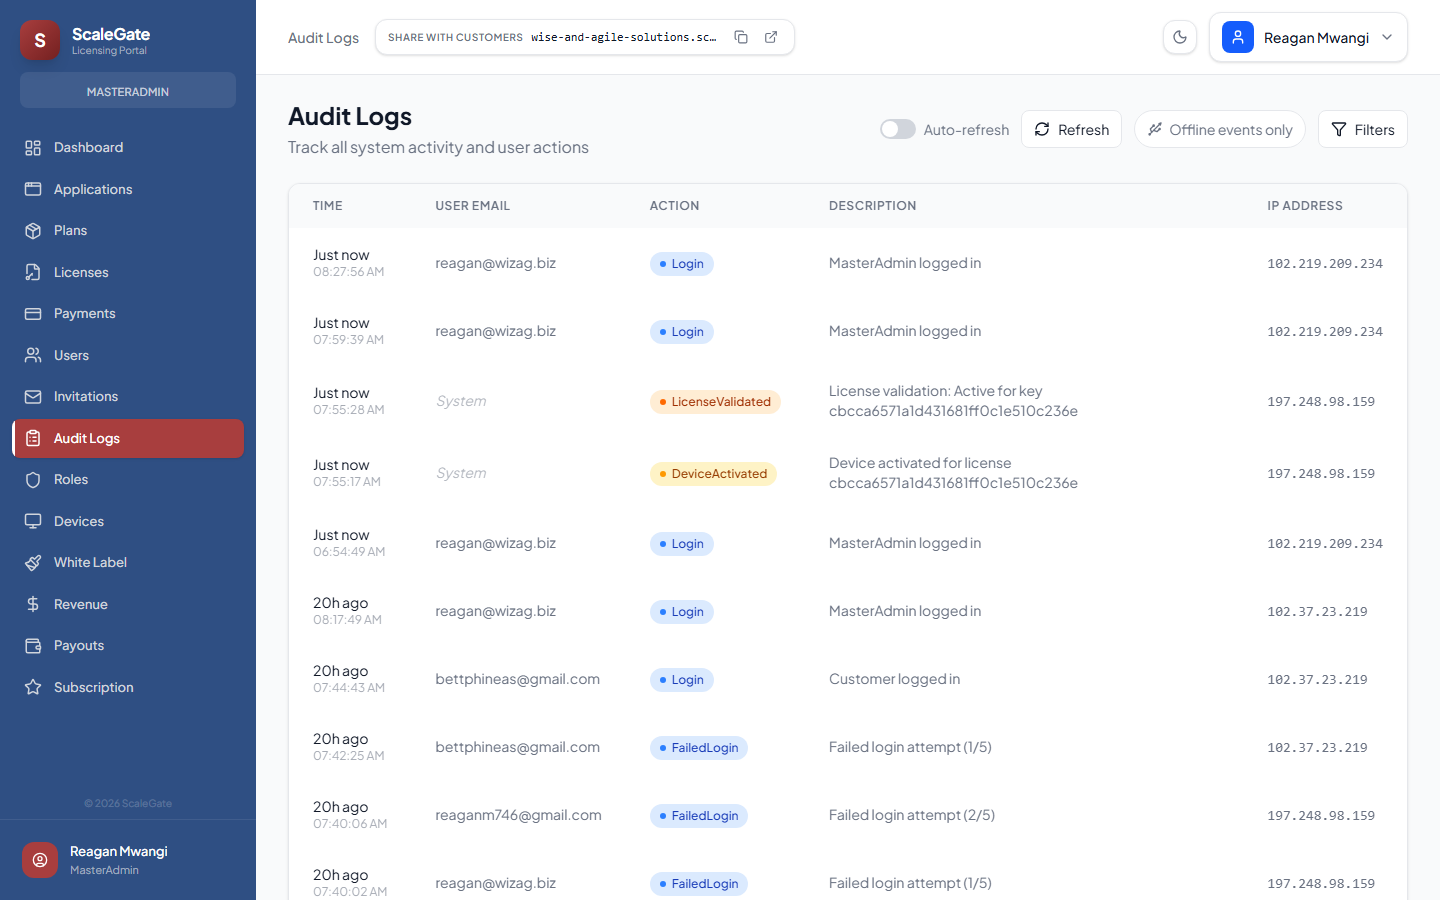Click the Roles shield icon in sidebar
The width and height of the screenshot is (1440, 900).
pos(33,480)
